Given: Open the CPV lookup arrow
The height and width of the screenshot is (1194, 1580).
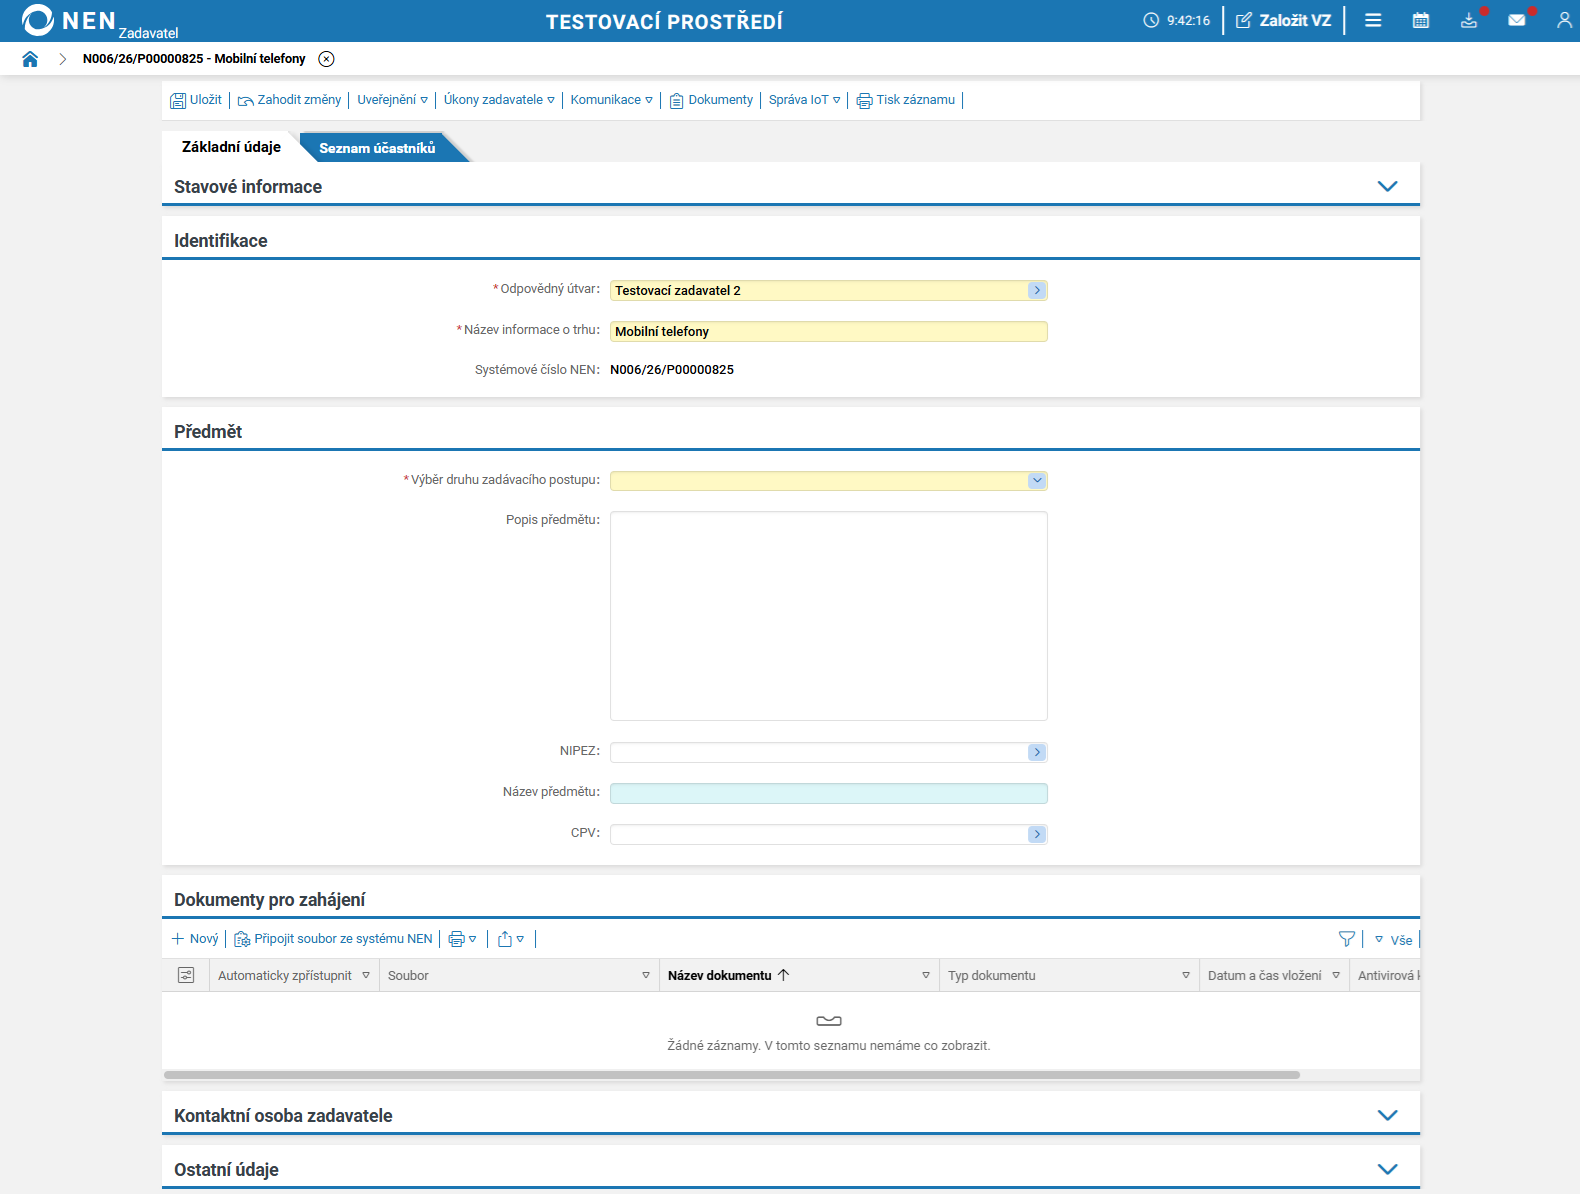Looking at the screenshot, I should pos(1037,834).
